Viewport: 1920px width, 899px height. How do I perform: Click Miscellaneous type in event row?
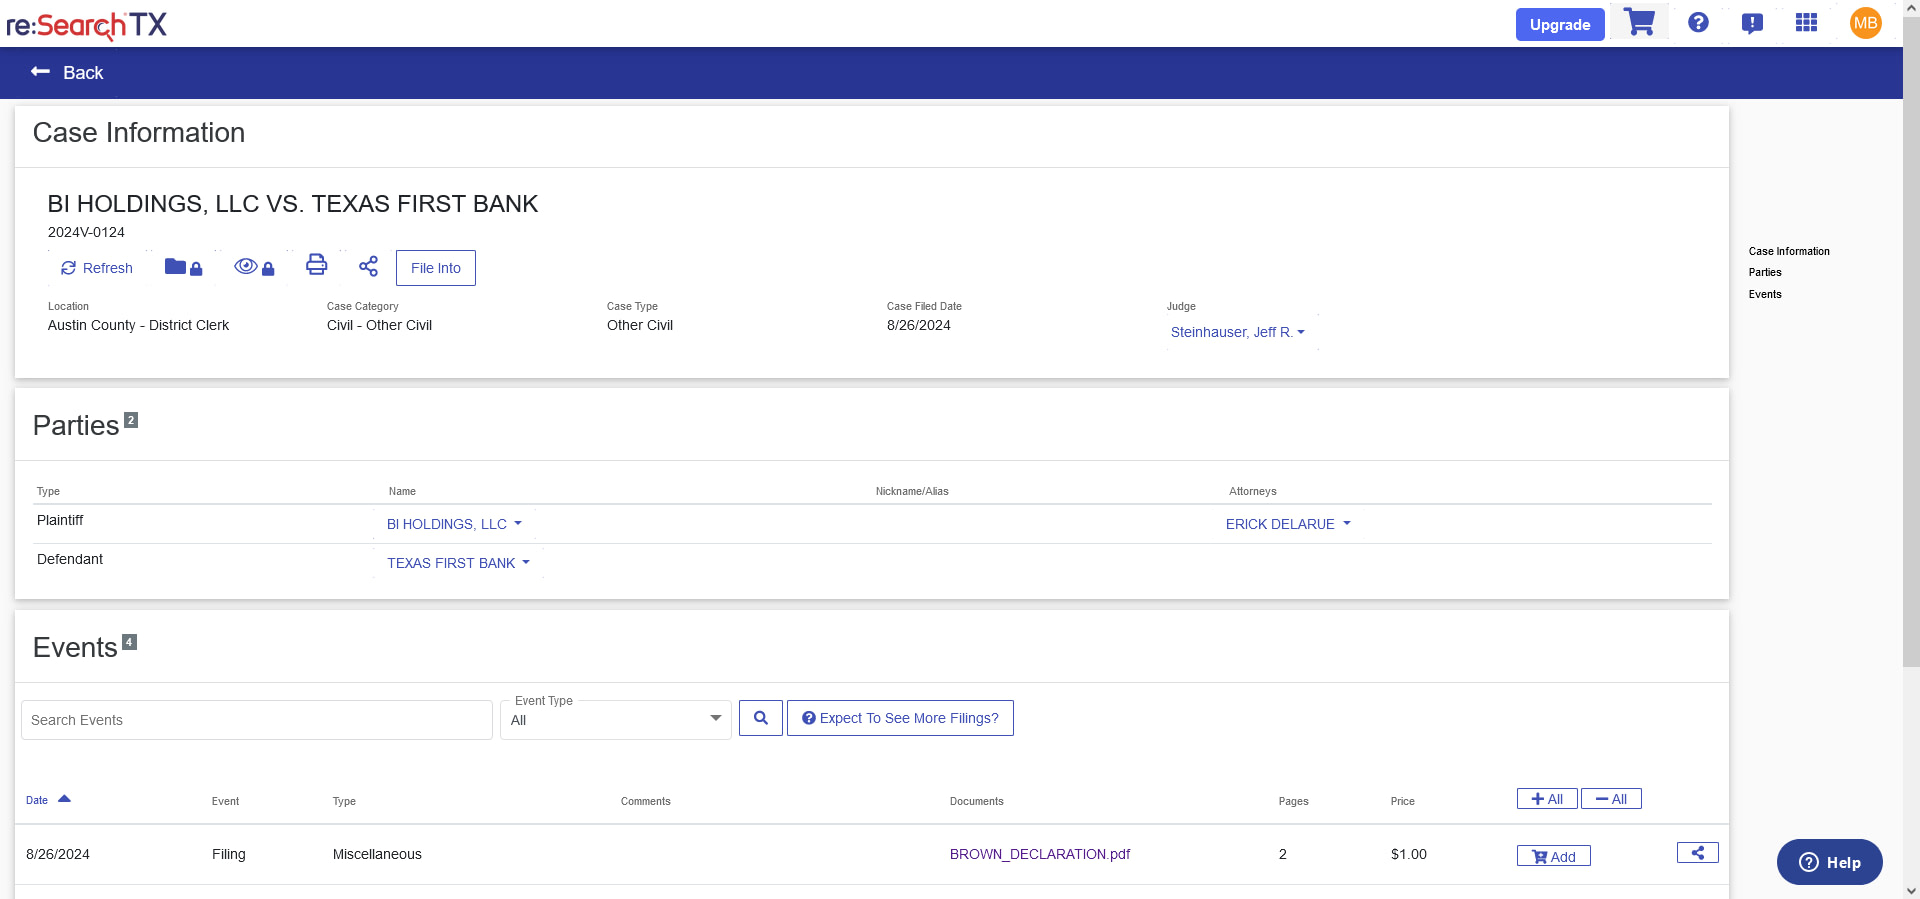(377, 854)
